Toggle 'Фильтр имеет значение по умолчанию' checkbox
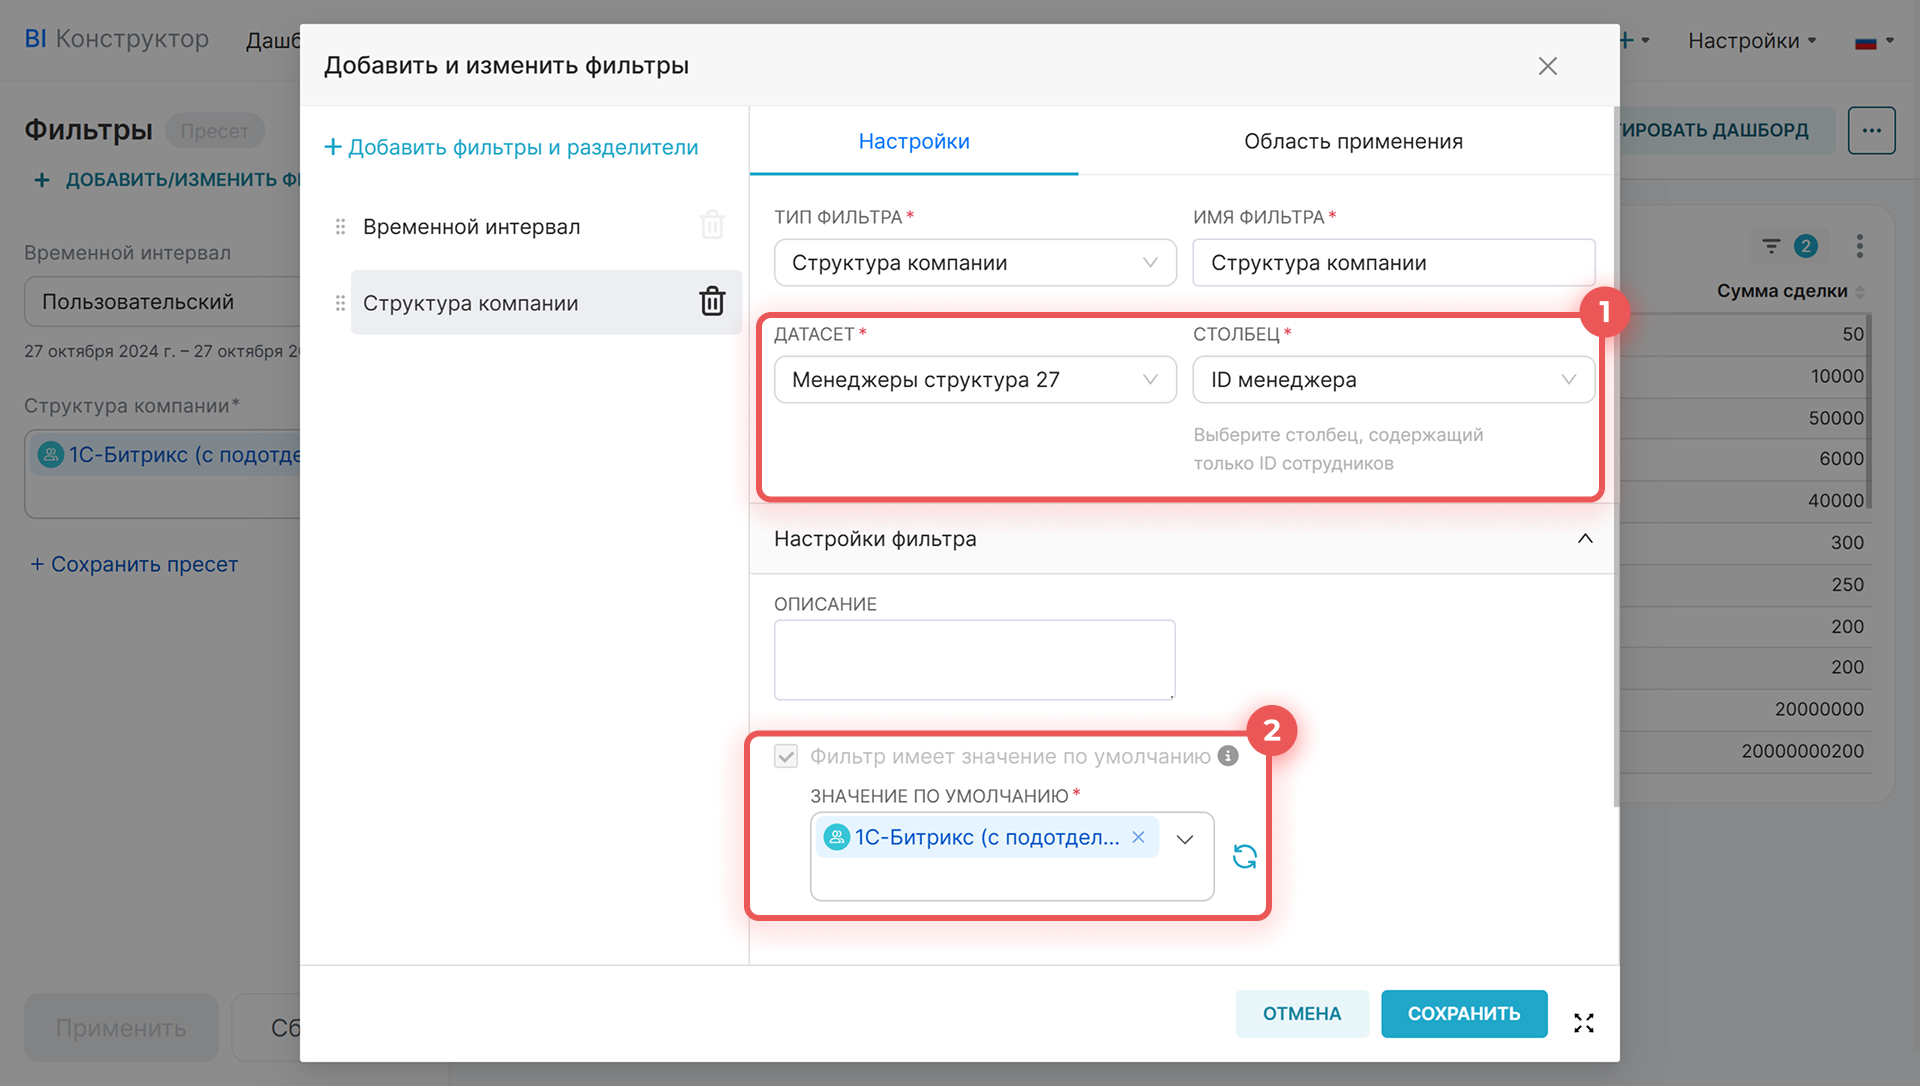 click(x=786, y=756)
